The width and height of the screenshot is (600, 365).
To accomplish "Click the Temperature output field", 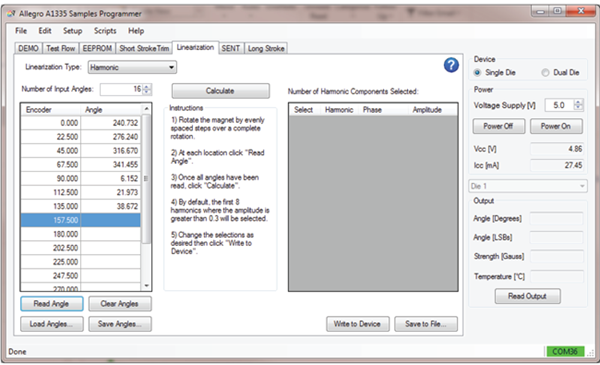I will point(556,276).
